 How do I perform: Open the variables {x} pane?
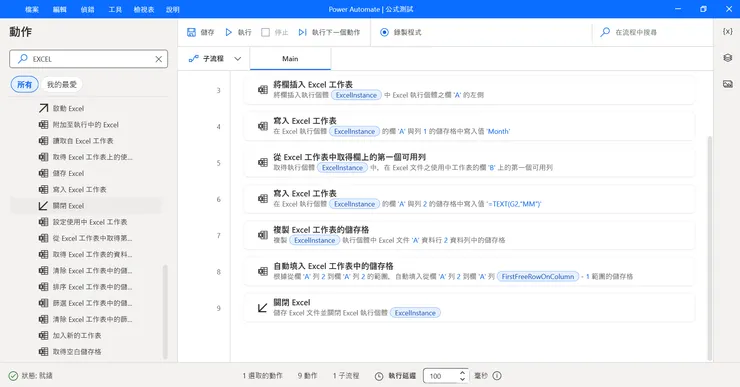[727, 32]
